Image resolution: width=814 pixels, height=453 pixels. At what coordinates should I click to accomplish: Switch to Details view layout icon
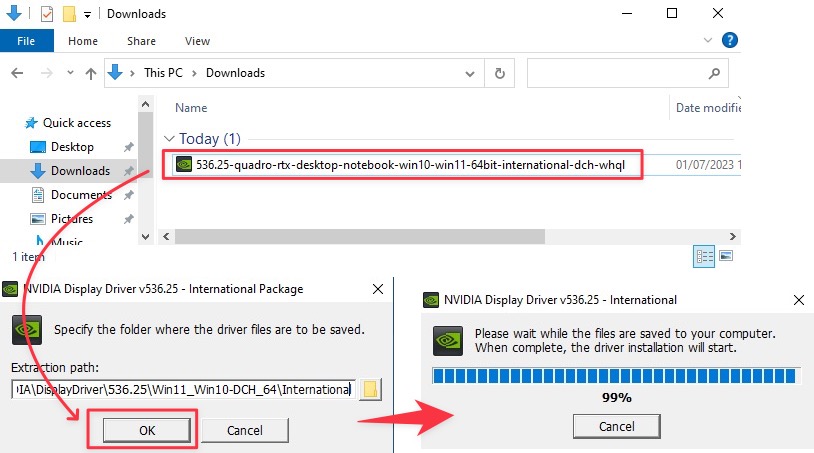pyautogui.click(x=704, y=256)
